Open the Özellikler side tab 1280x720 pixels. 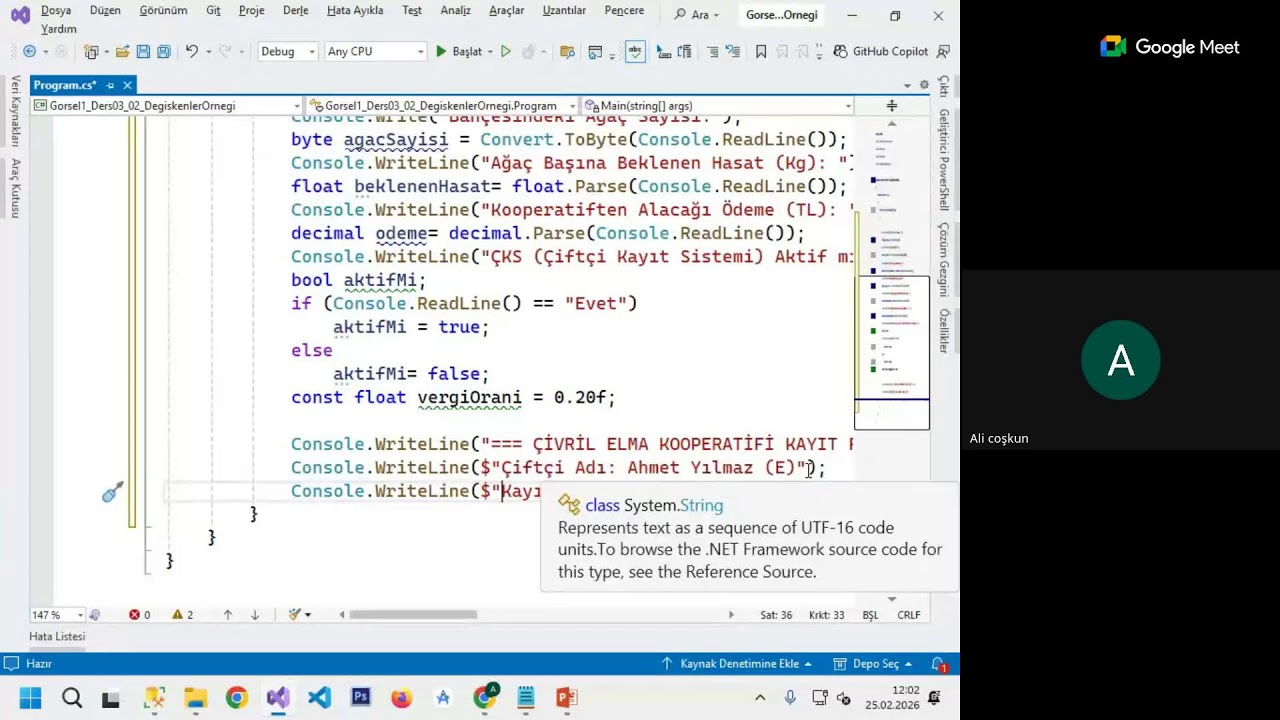[x=943, y=331]
